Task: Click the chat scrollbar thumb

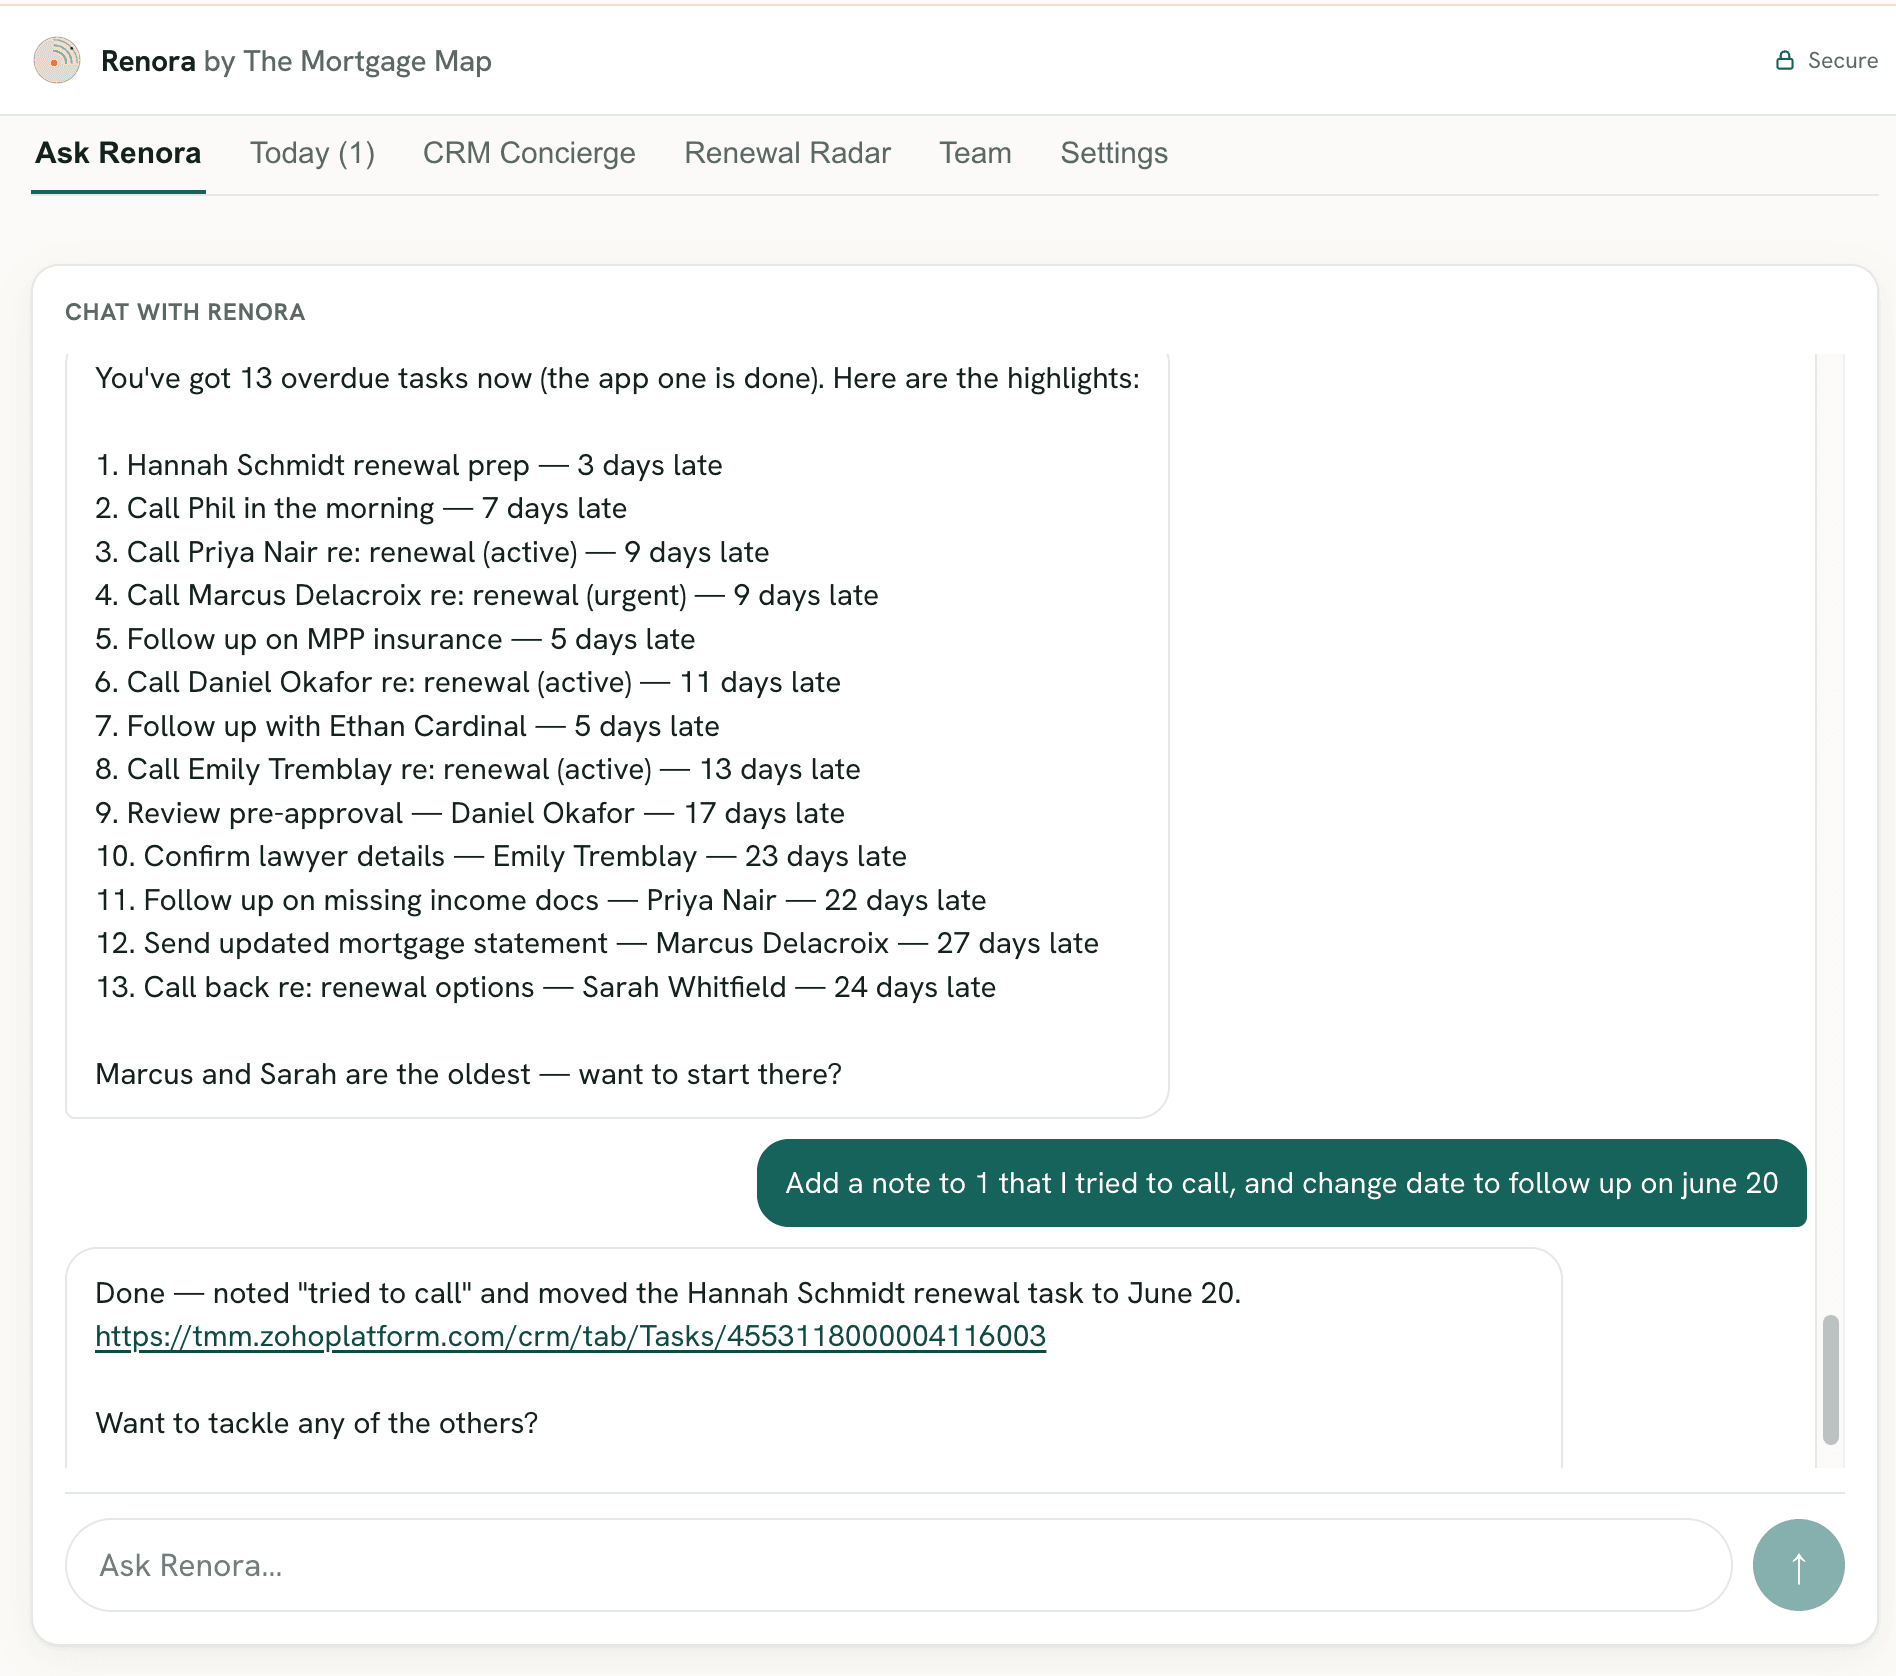Action: click(1830, 1380)
